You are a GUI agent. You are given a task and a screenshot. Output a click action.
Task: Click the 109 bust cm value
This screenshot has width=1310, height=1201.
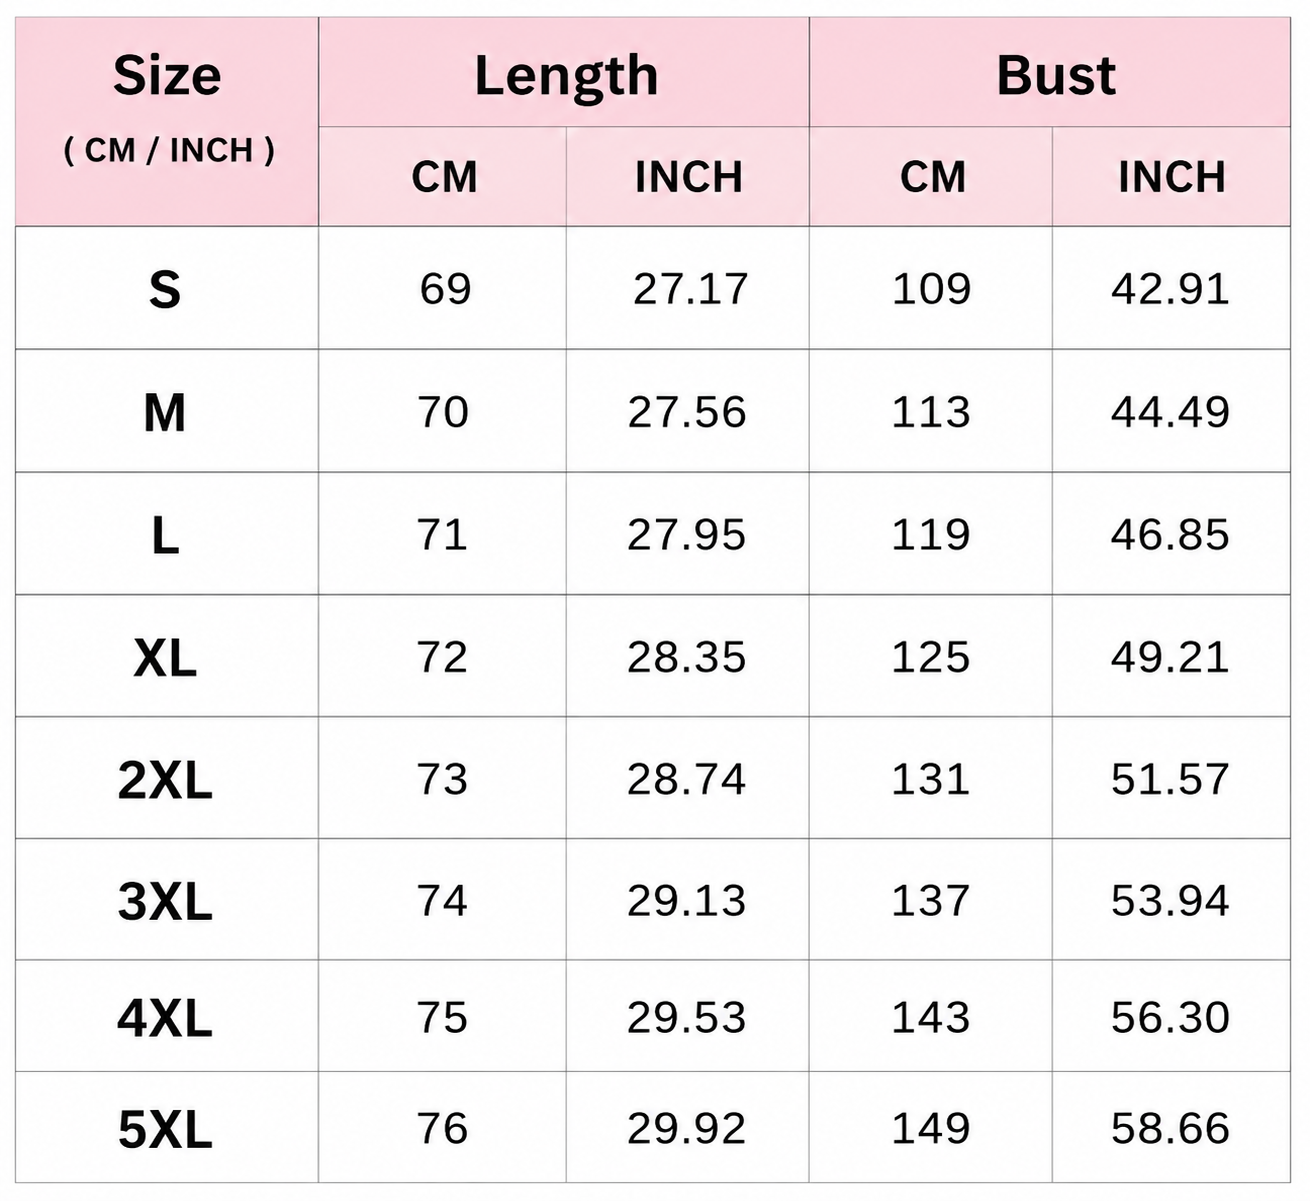pyautogui.click(x=931, y=289)
